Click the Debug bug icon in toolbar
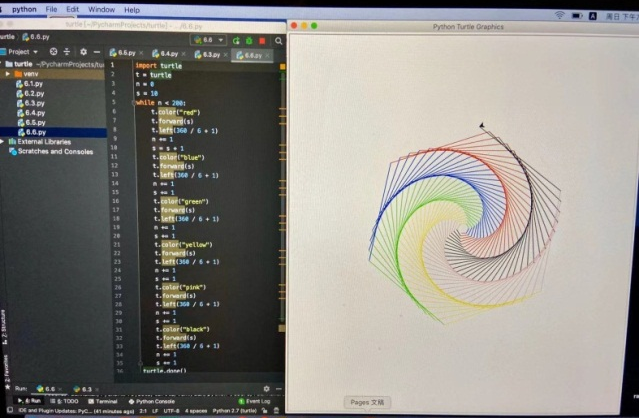The width and height of the screenshot is (639, 419). 250,39
